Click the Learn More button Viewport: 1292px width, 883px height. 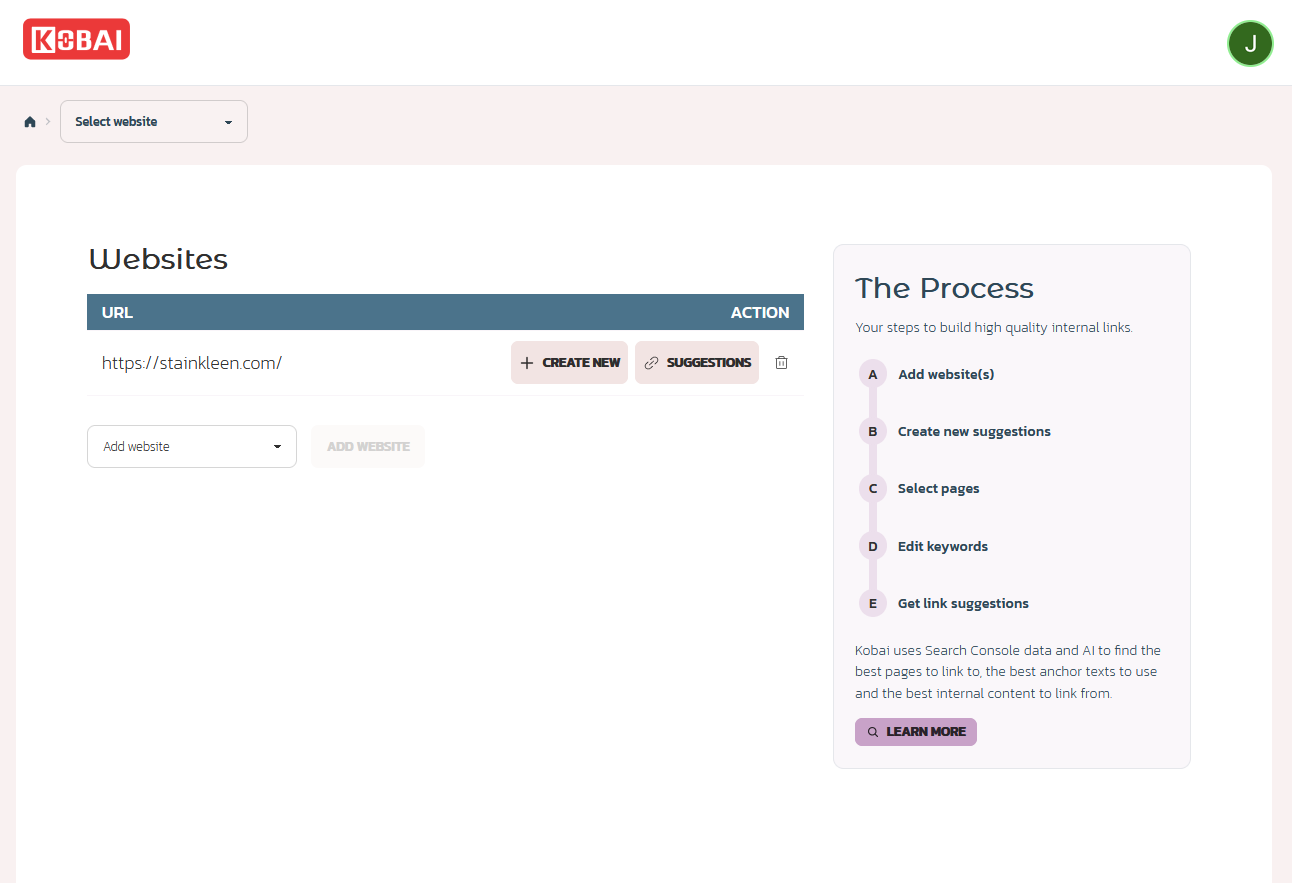pos(916,732)
